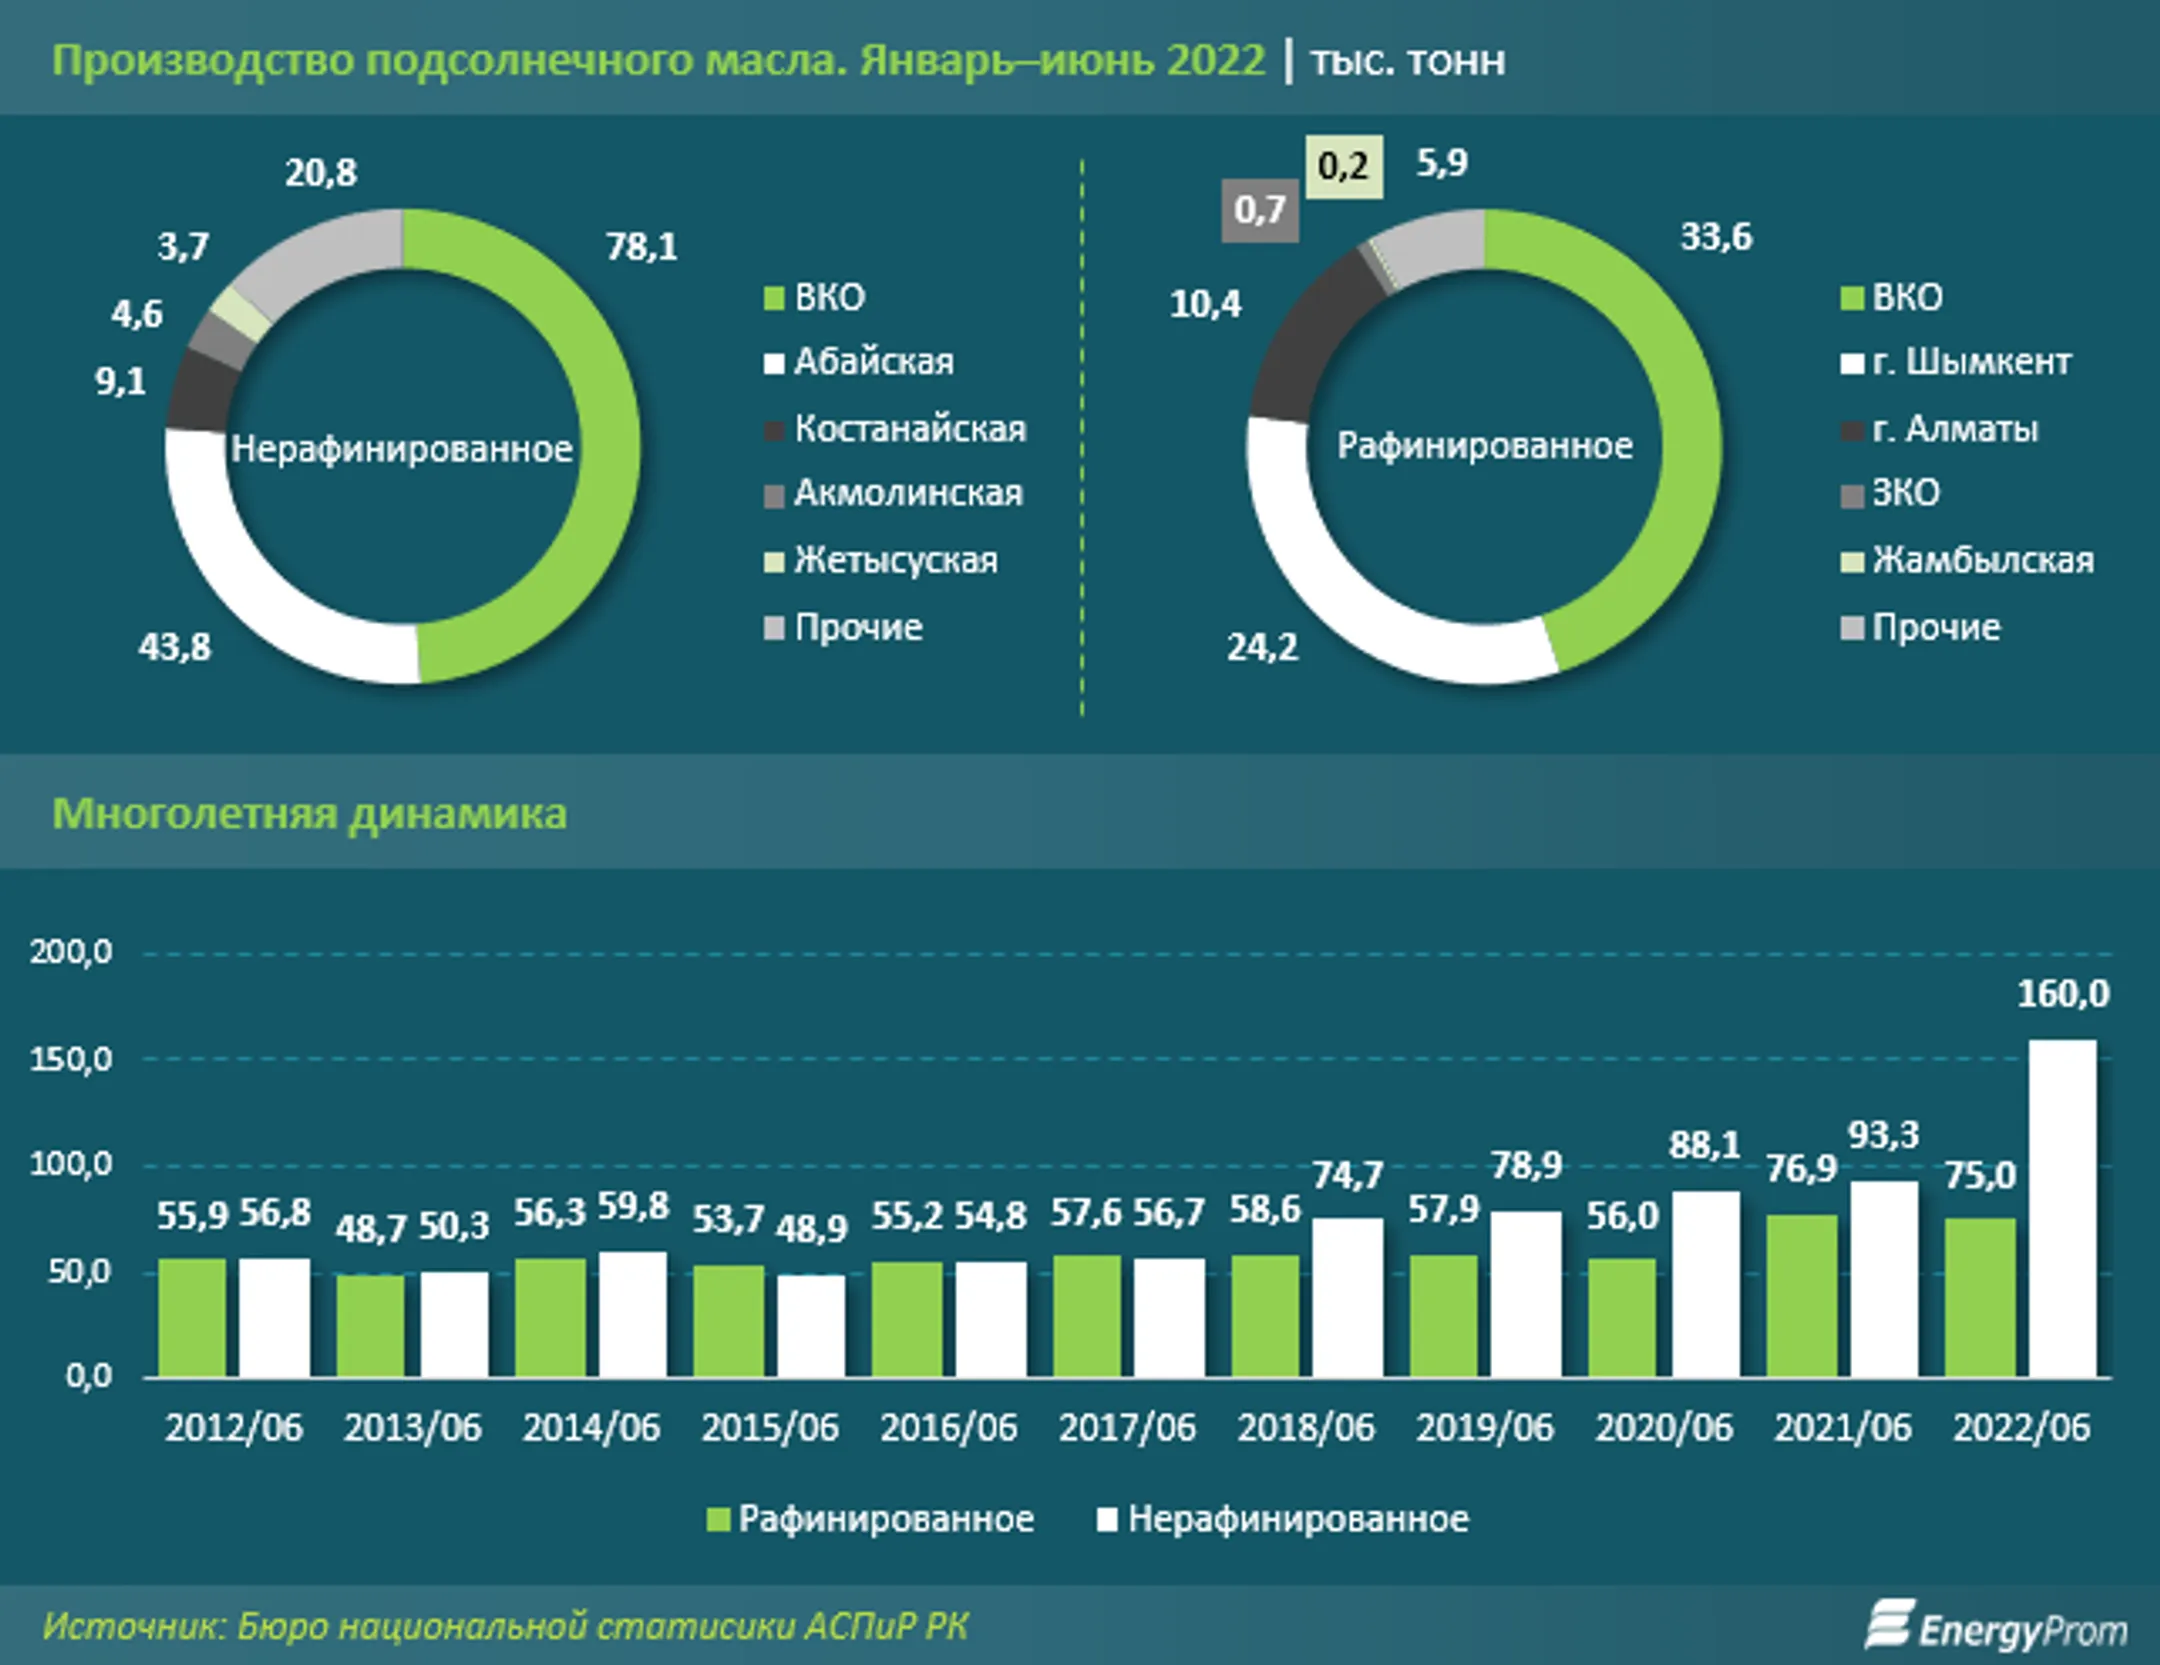Click the г. Алматы legend marker
Image resolution: width=2160 pixels, height=1665 pixels.
click(x=1855, y=430)
